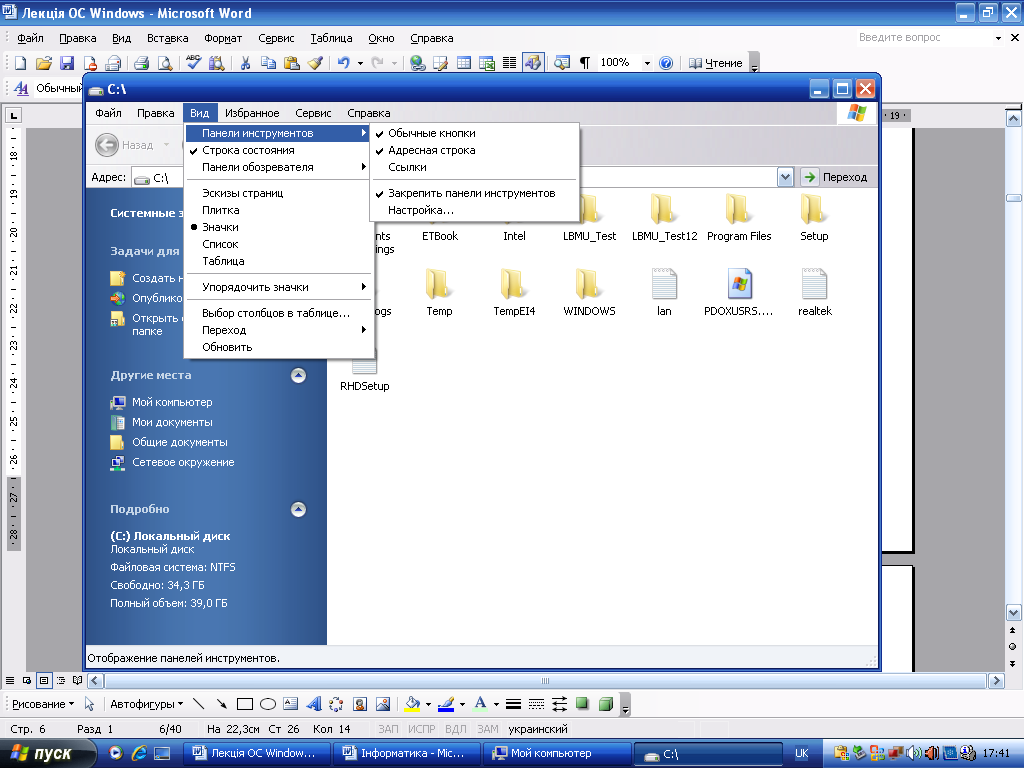
Task: Insert WordArt from Drawing toolbar
Action: pyautogui.click(x=314, y=704)
